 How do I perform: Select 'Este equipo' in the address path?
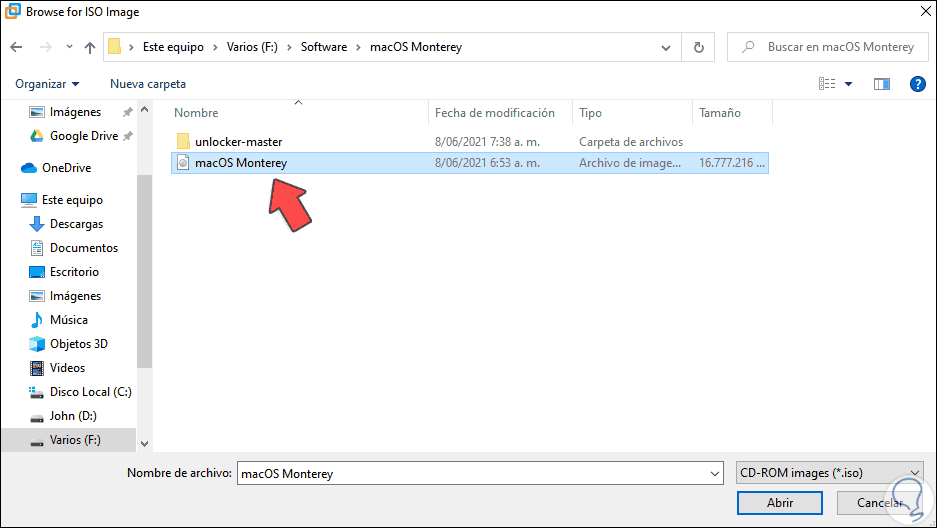[173, 47]
